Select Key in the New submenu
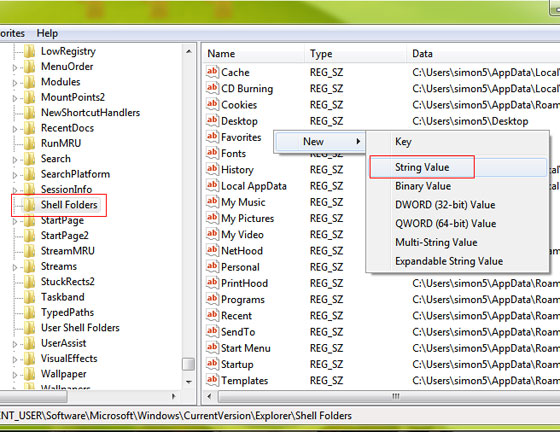This screenshot has height=432, width=560. click(403, 142)
